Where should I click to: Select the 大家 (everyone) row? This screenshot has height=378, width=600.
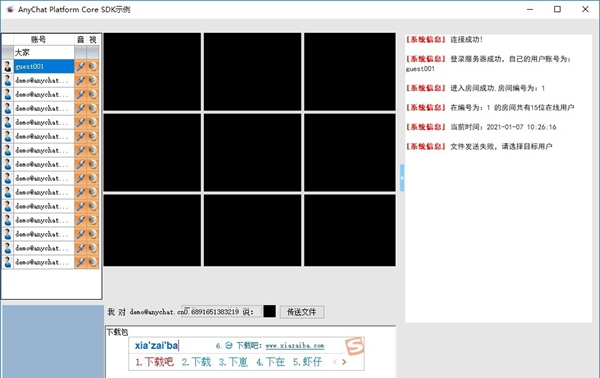point(44,52)
